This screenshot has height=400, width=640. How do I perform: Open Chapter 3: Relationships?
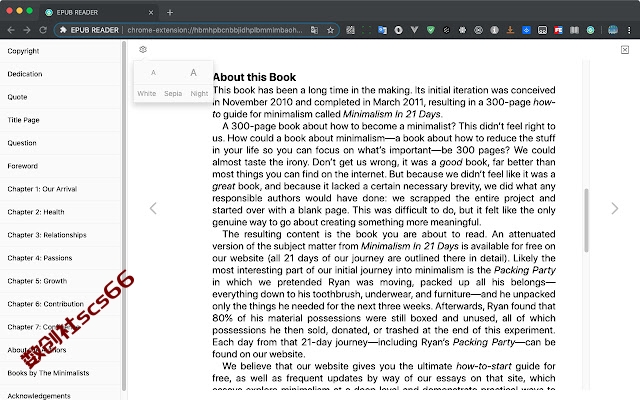pos(60,235)
